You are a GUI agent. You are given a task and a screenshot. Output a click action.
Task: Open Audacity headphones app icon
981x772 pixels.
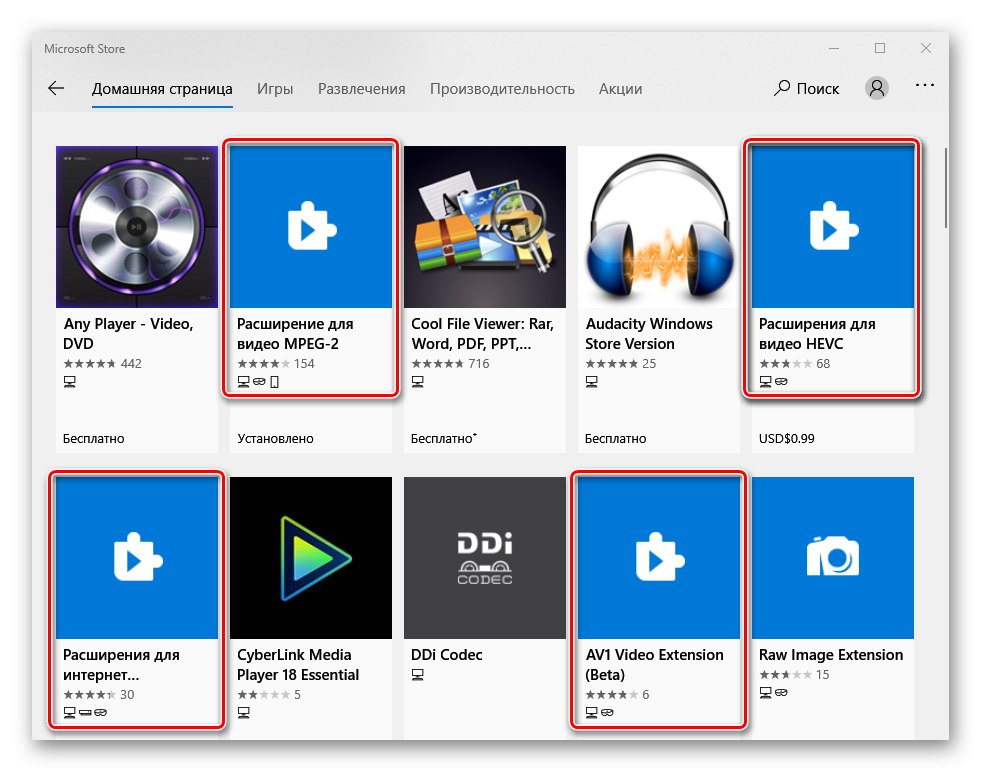pyautogui.click(x=659, y=227)
